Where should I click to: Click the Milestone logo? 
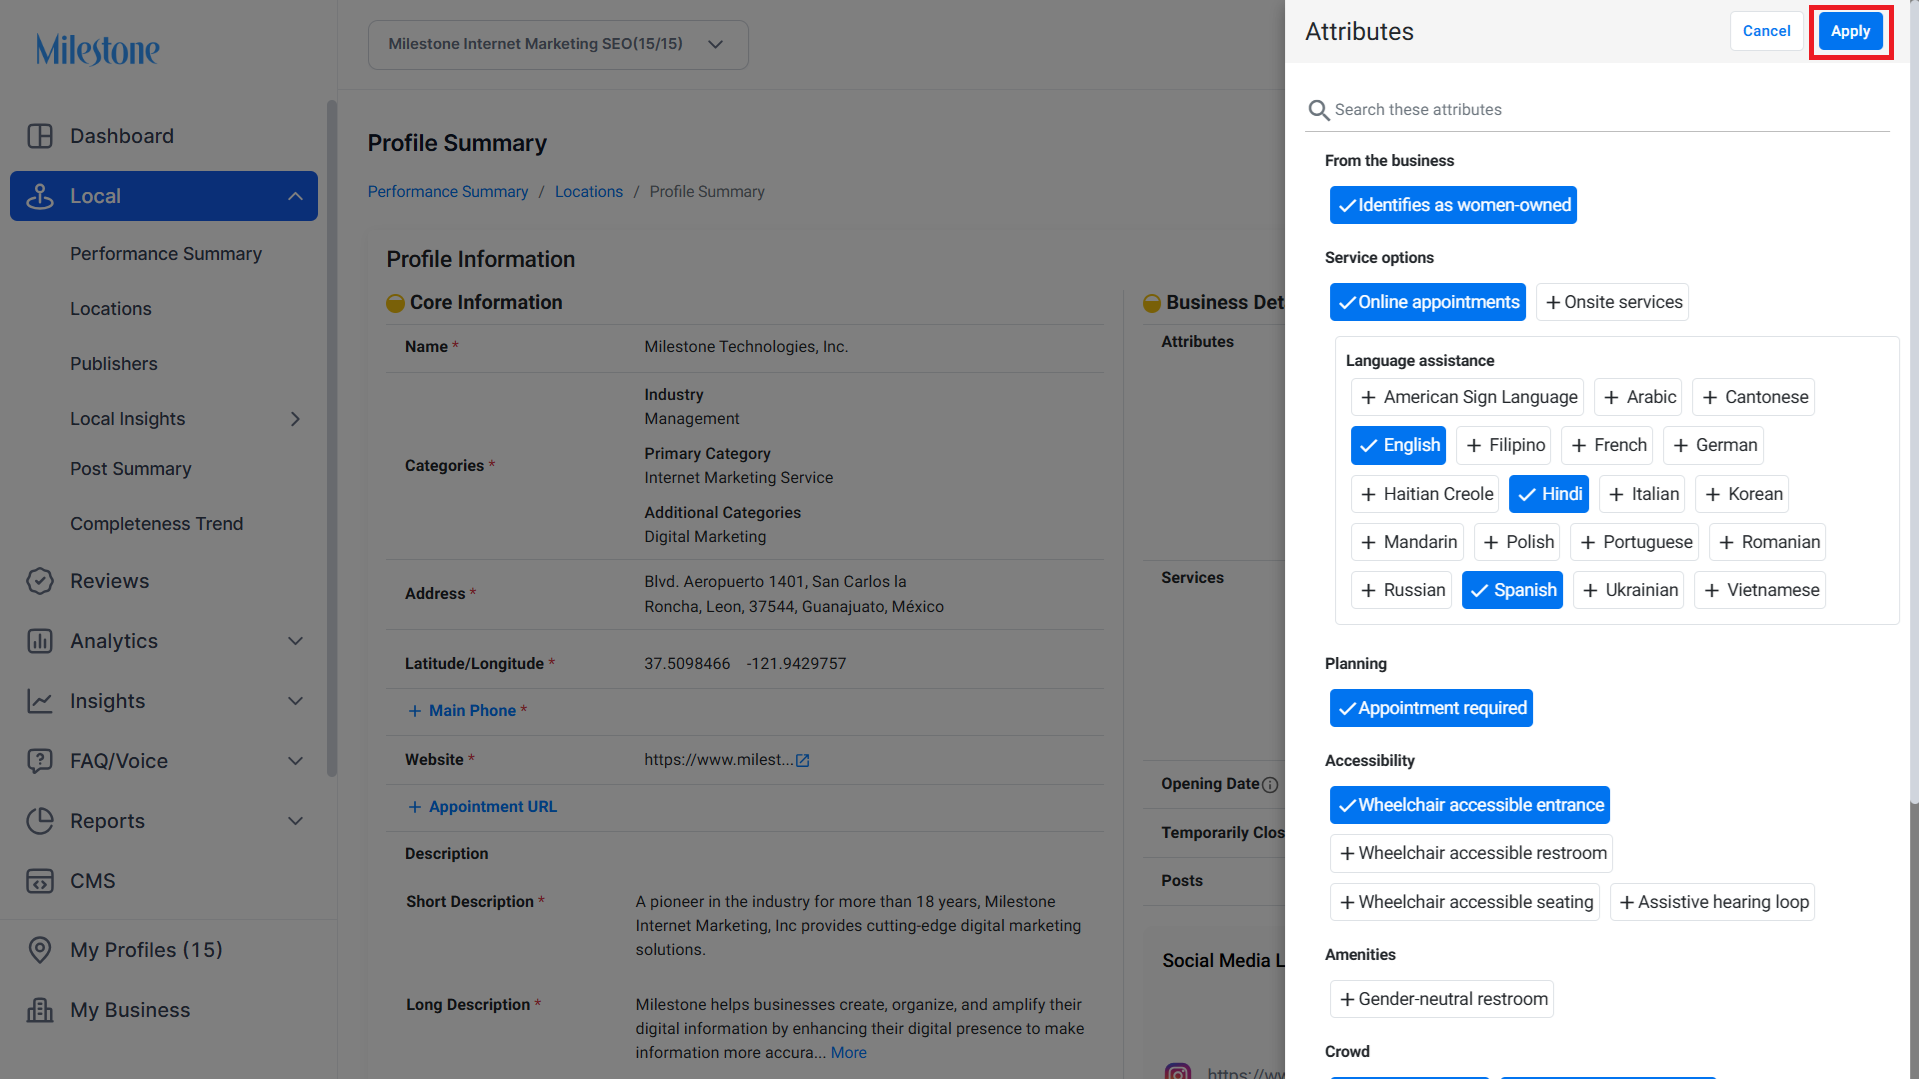coord(97,49)
